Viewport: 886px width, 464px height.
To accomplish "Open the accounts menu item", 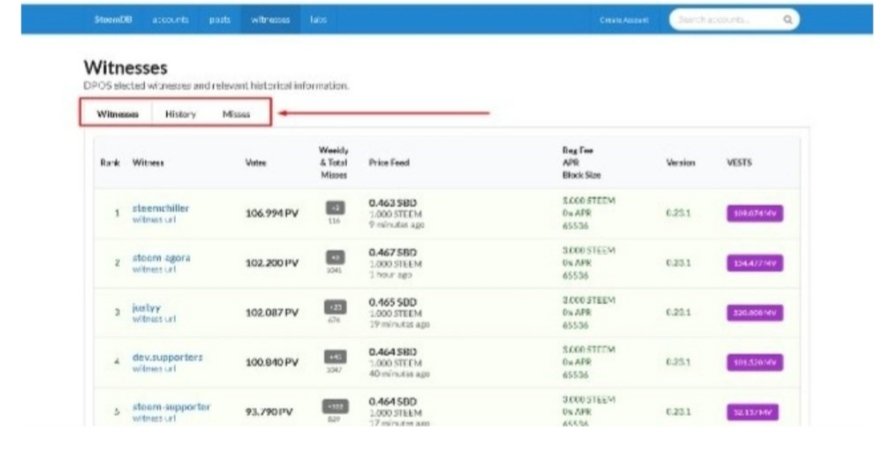I will click(x=170, y=20).
